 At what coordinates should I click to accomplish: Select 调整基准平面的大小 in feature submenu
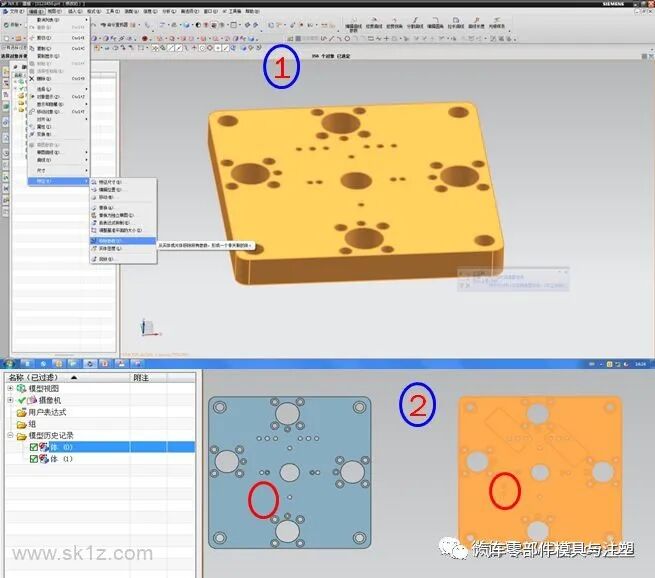coord(123,230)
